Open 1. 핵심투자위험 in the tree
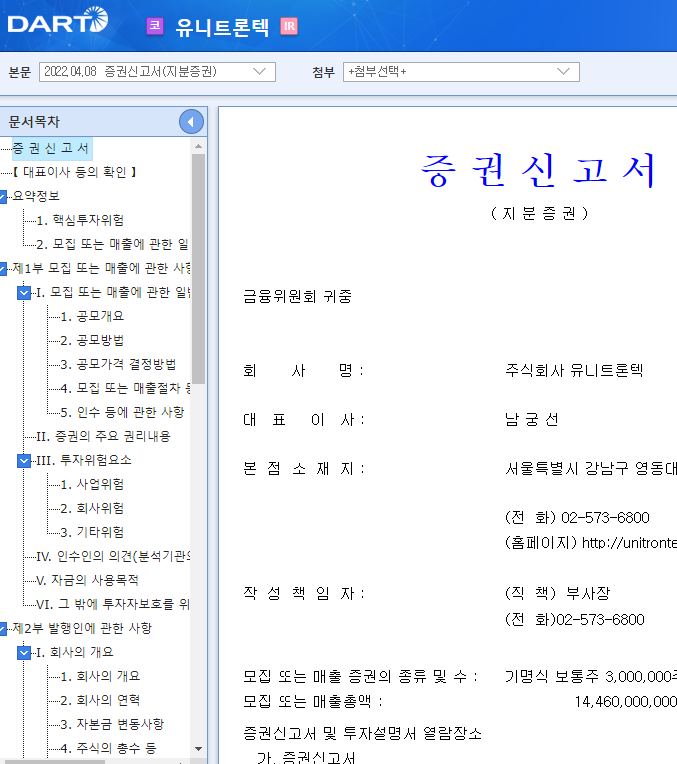677x764 pixels. [80, 220]
